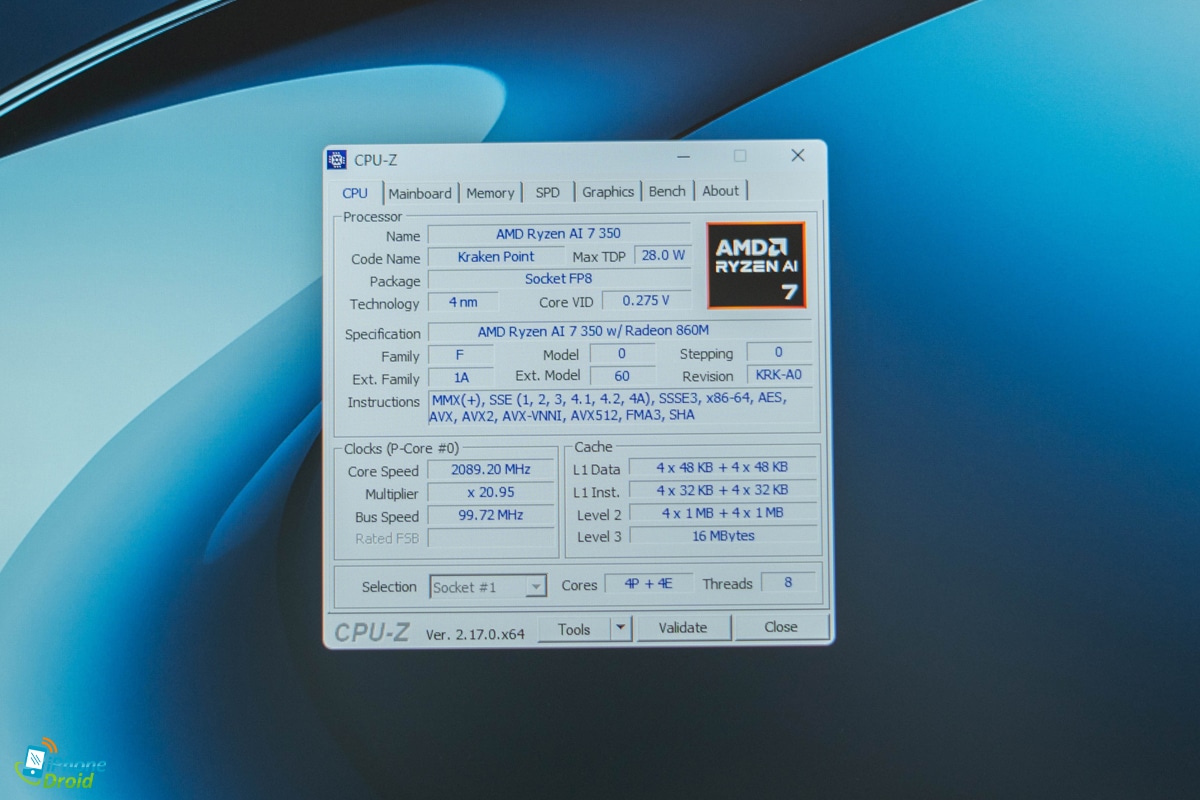Open the Bench tab

pyautogui.click(x=667, y=191)
